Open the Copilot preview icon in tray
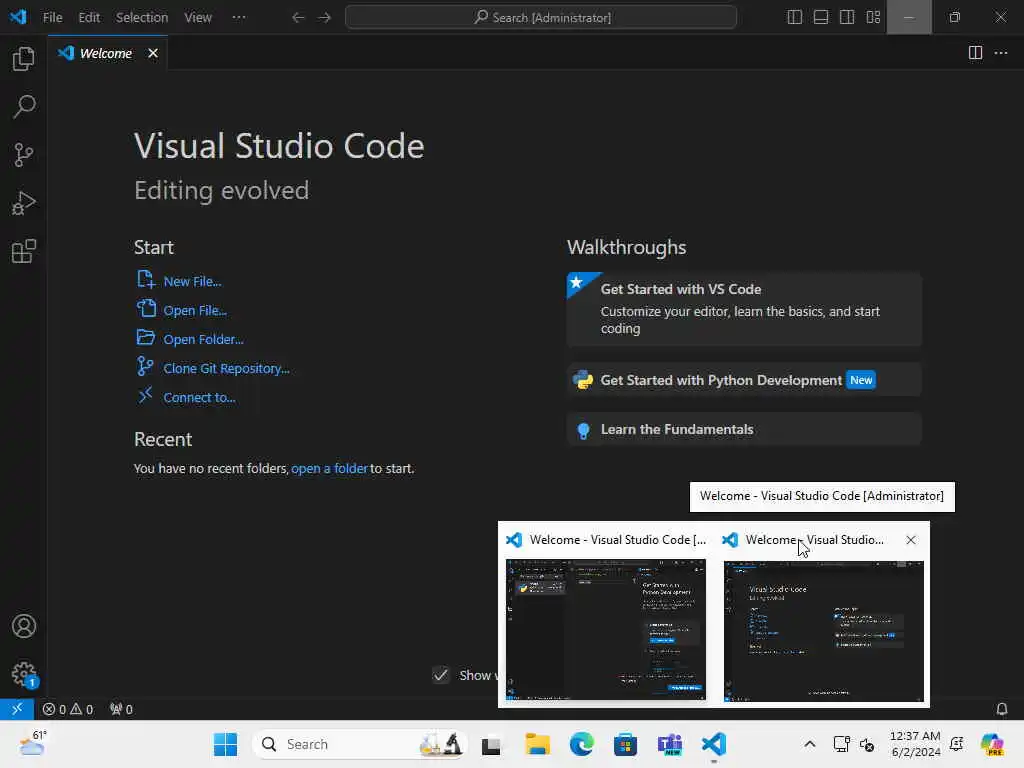Viewport: 1024px width, 768px height. [992, 744]
